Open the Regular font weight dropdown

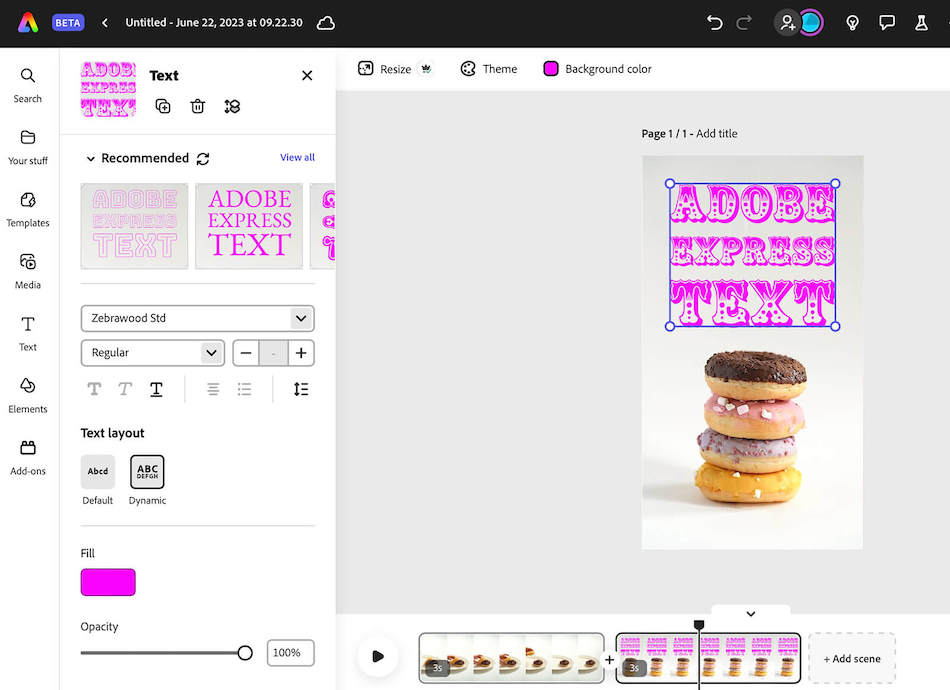pyautogui.click(x=152, y=353)
